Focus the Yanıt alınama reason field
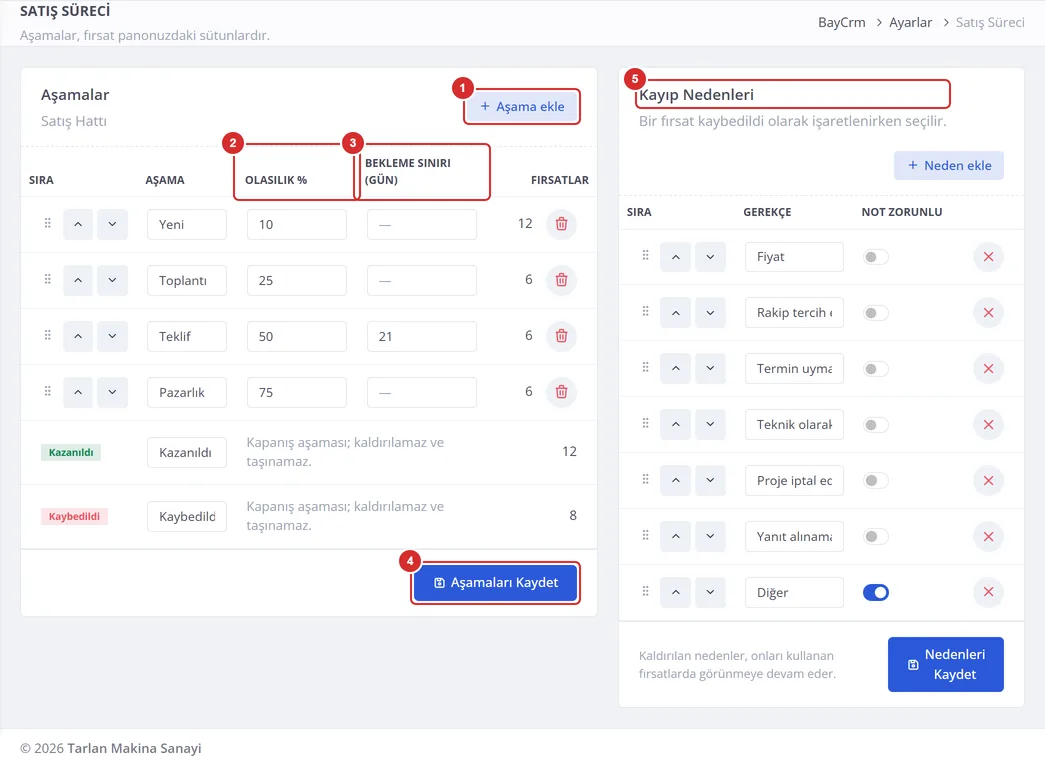This screenshot has height=768, width=1045. point(794,537)
